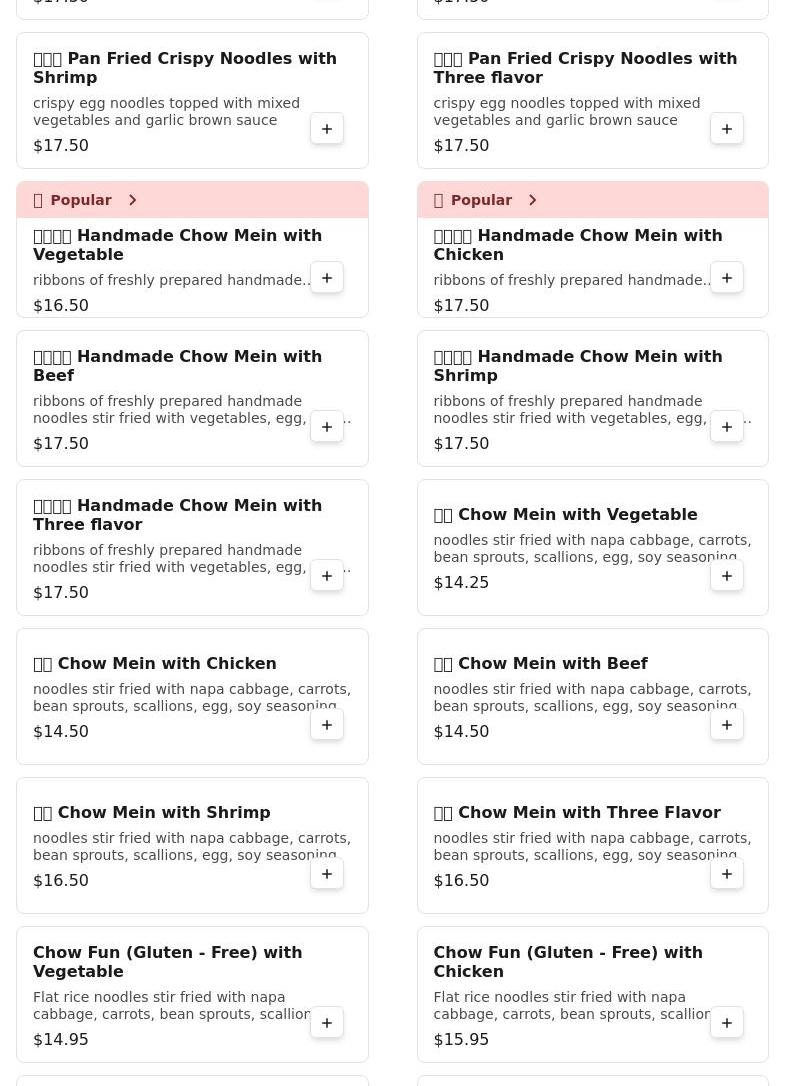Add Pan Fried Crispy Noodles Three flavor
Viewport: 785px width, 1086px height.
(727, 129)
